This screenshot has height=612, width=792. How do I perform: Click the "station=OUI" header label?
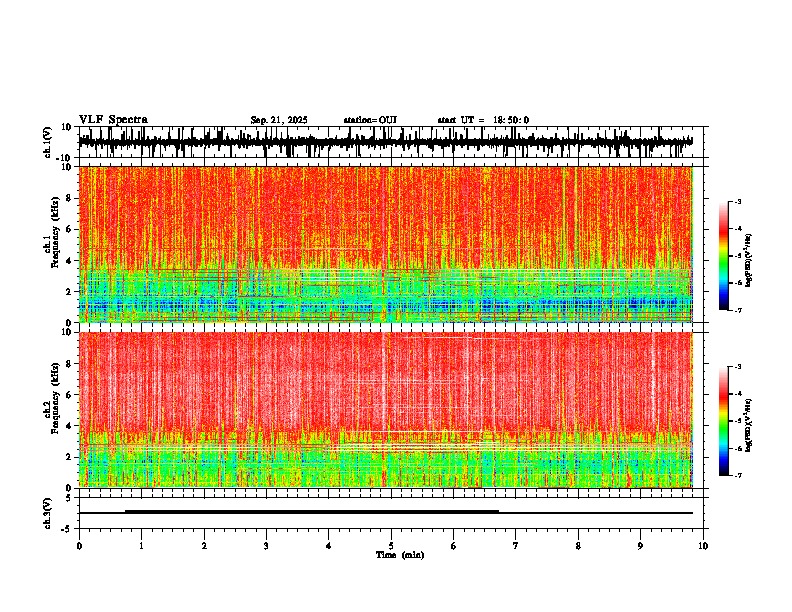pos(370,120)
